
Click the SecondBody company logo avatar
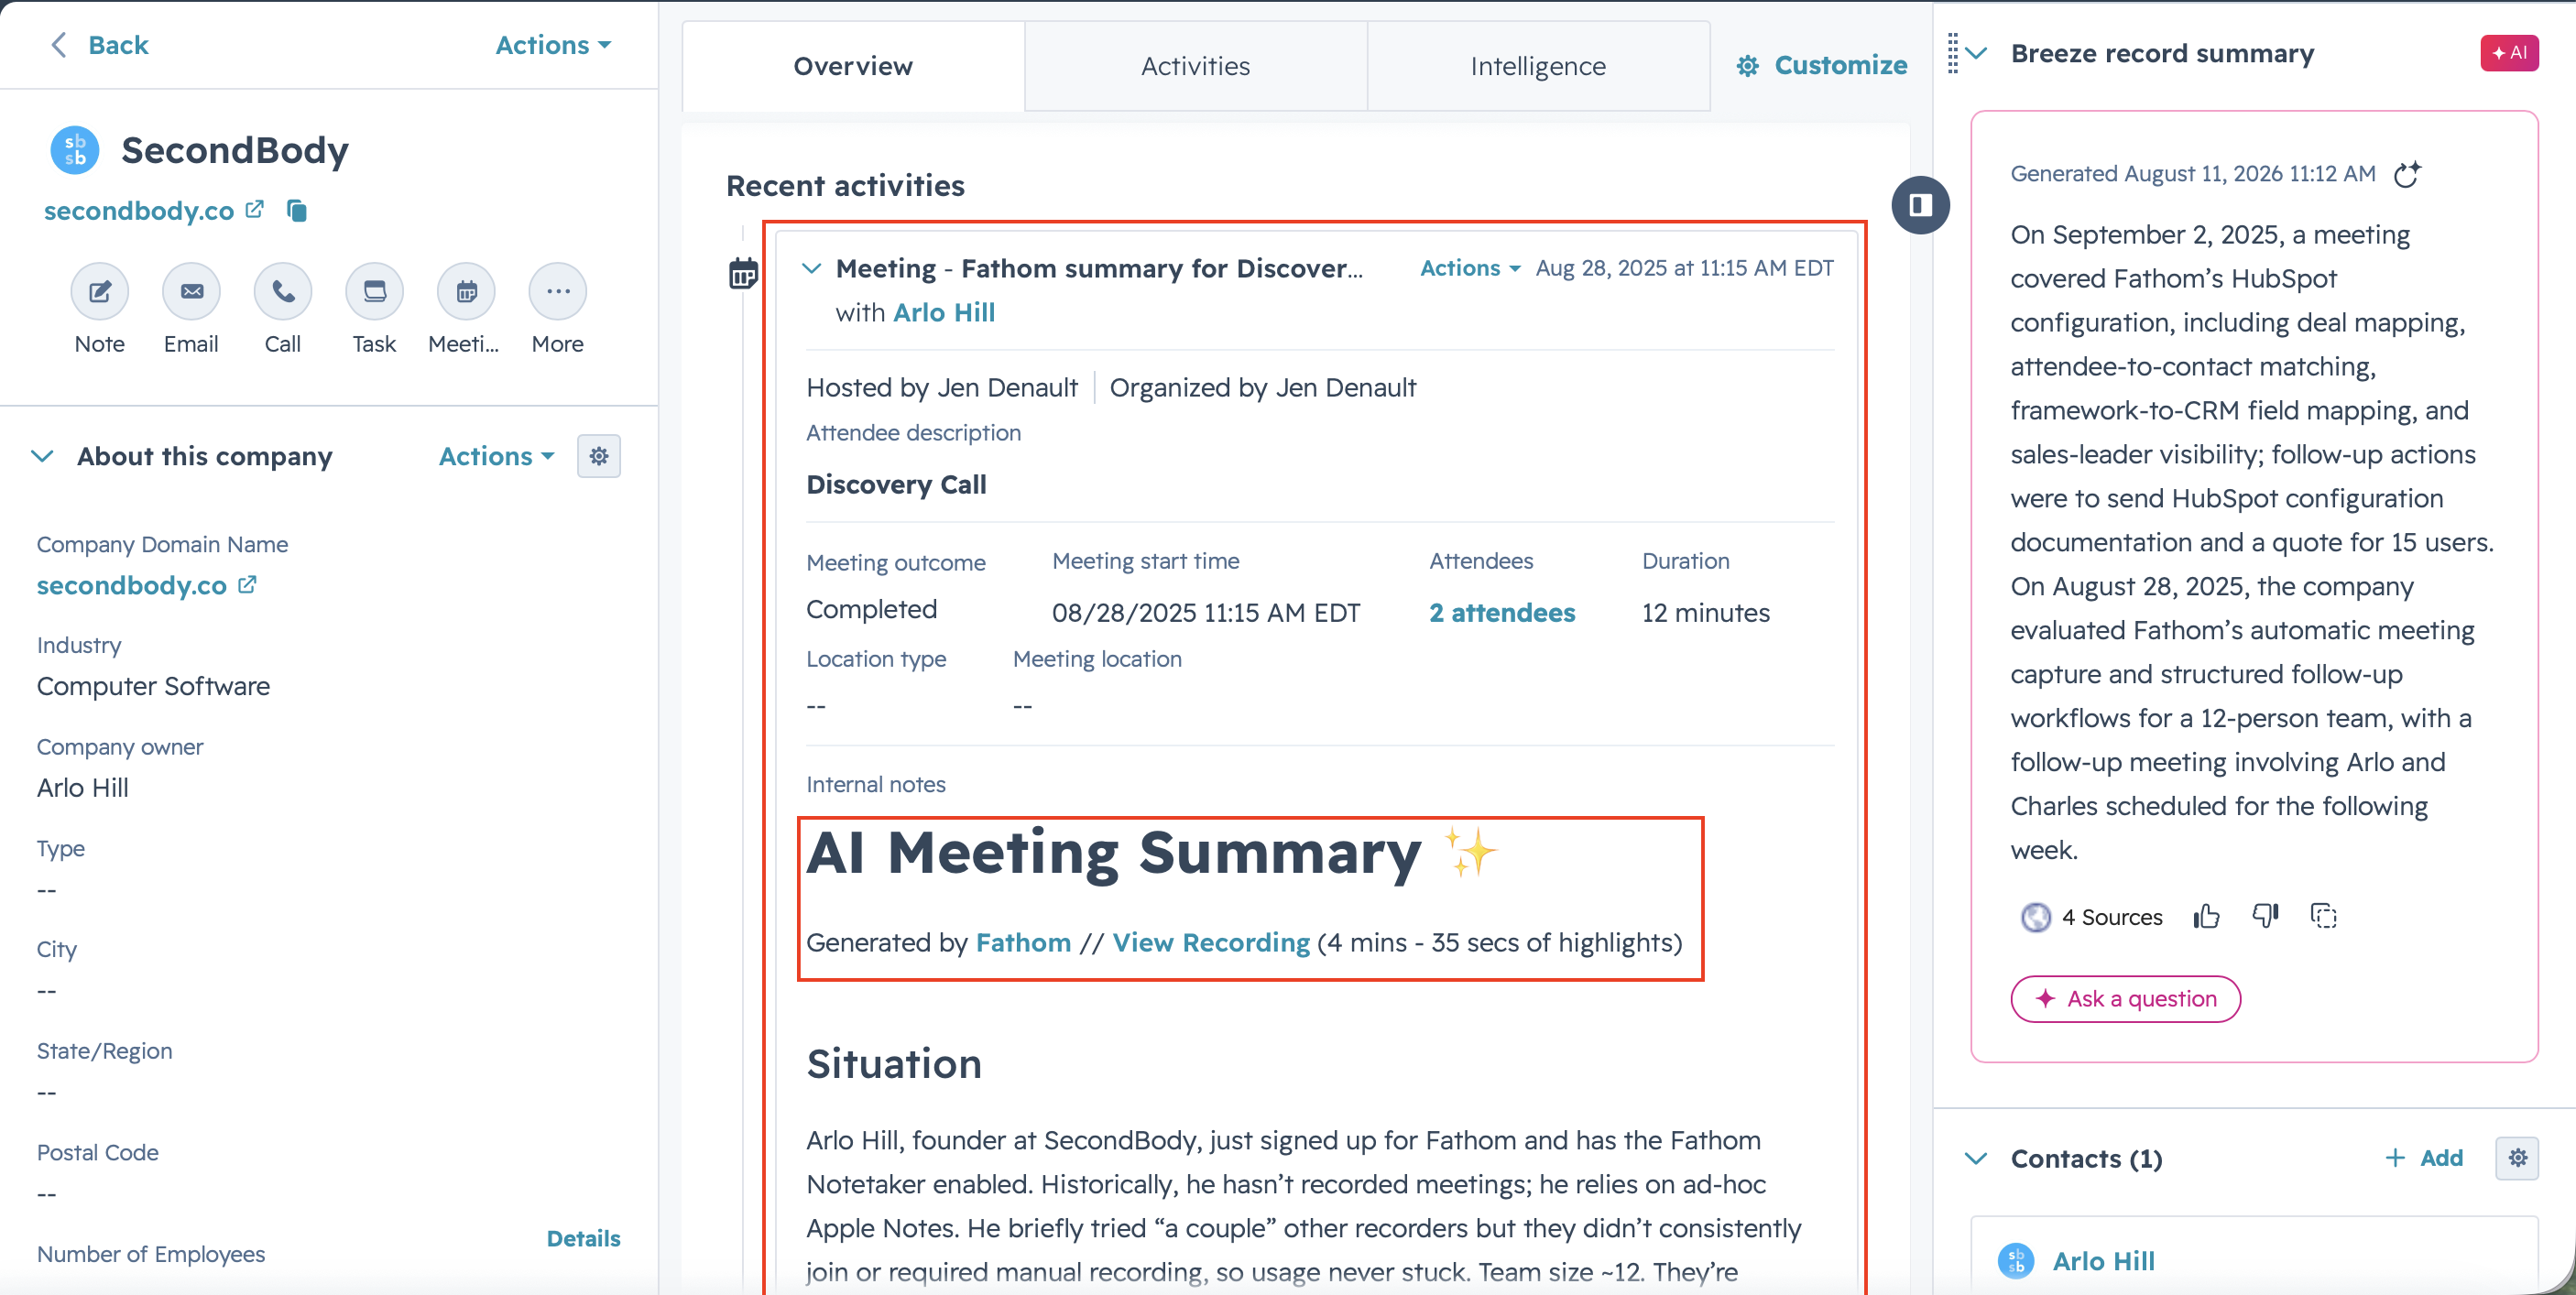coord(75,150)
